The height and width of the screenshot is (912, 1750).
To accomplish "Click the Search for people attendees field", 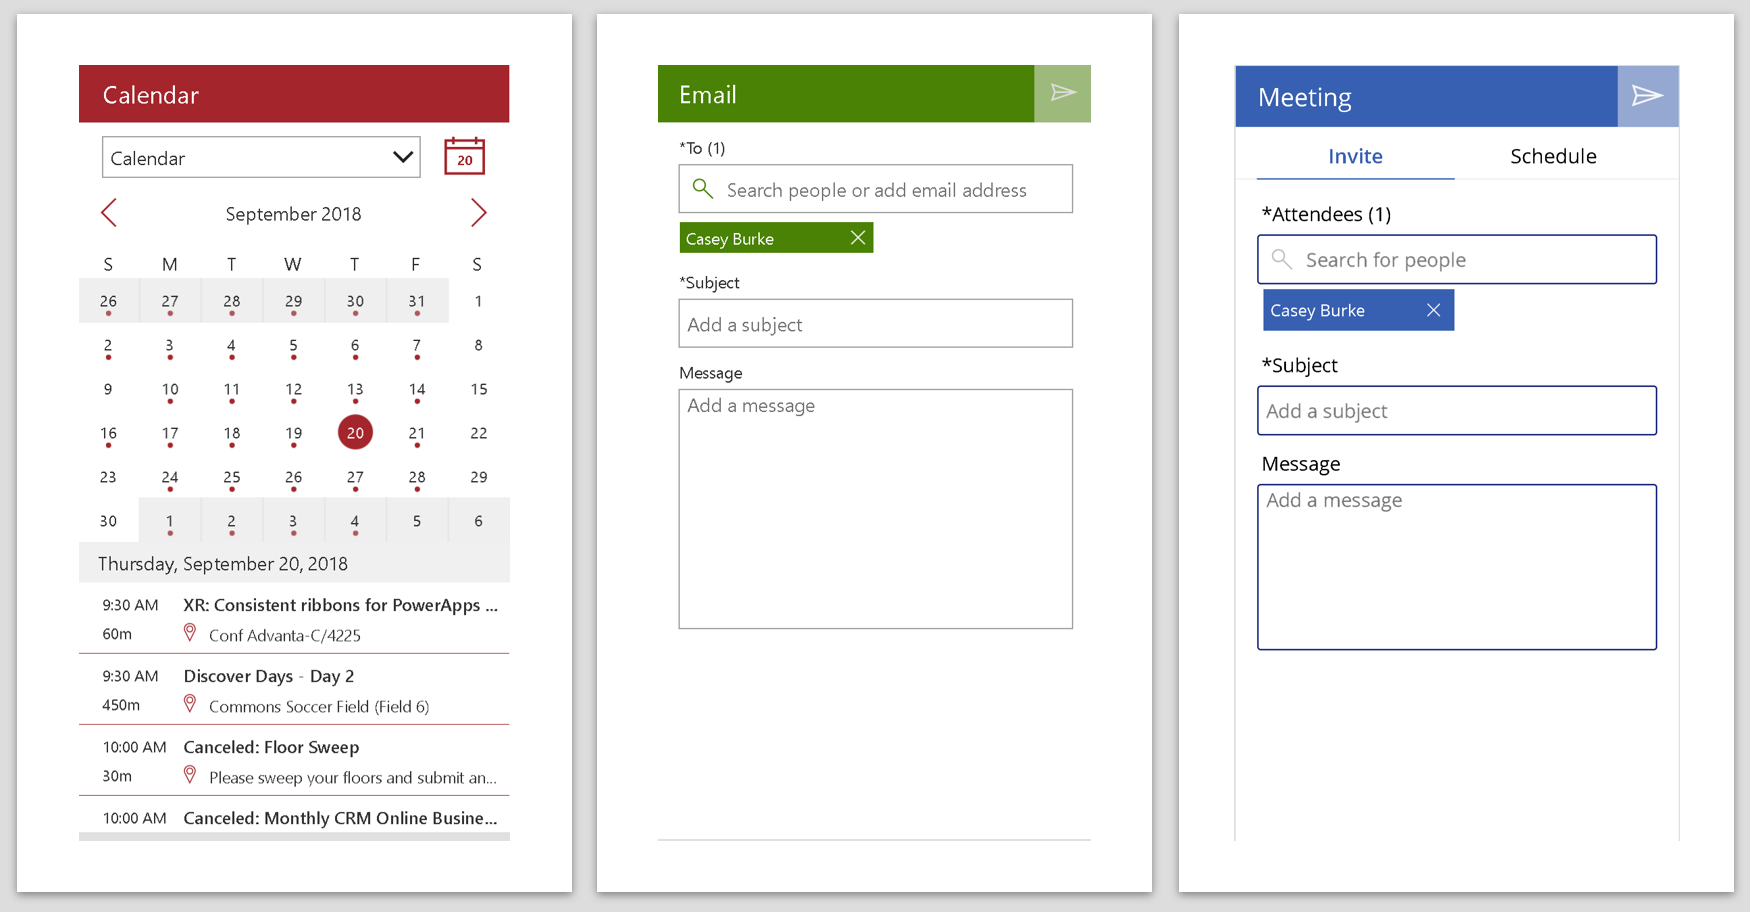I will coord(1457,260).
